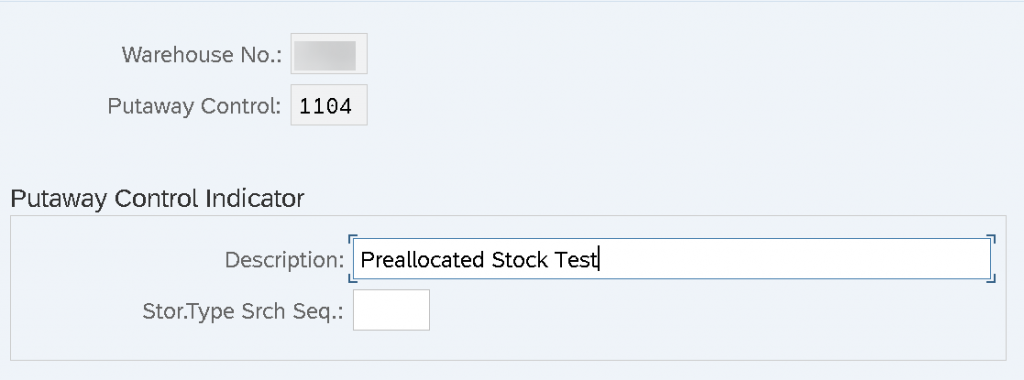Place cursor on the word Test
Screen dimensions: 1024x380
coord(576,260)
